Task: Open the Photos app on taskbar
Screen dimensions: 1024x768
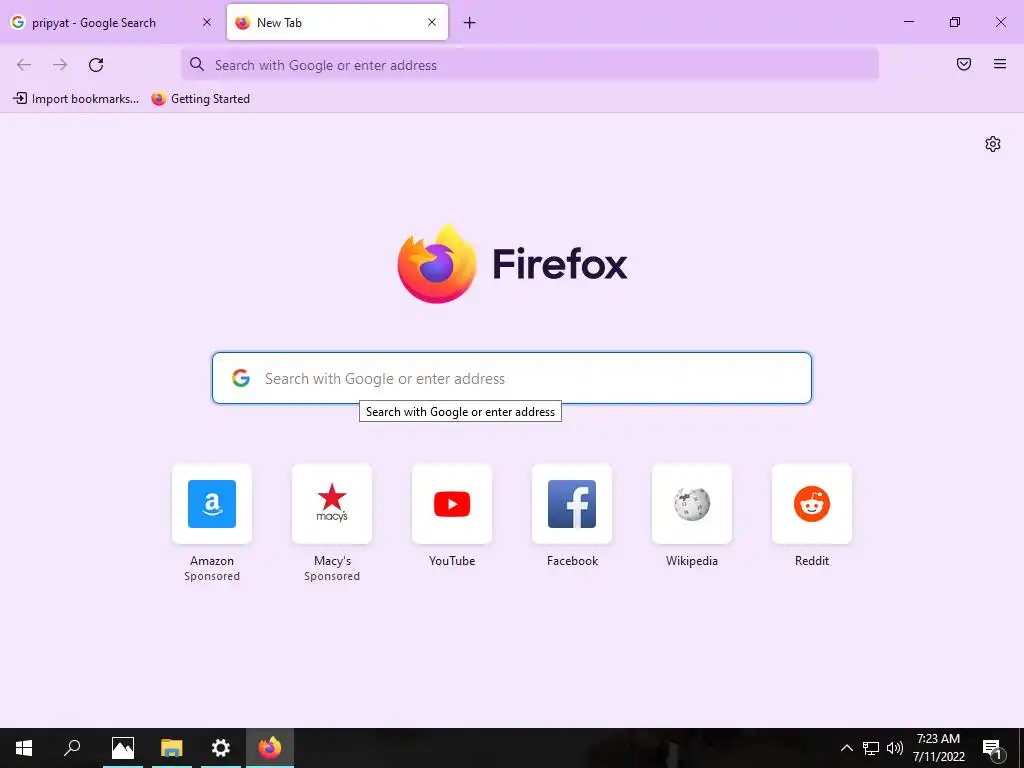Action: 123,748
